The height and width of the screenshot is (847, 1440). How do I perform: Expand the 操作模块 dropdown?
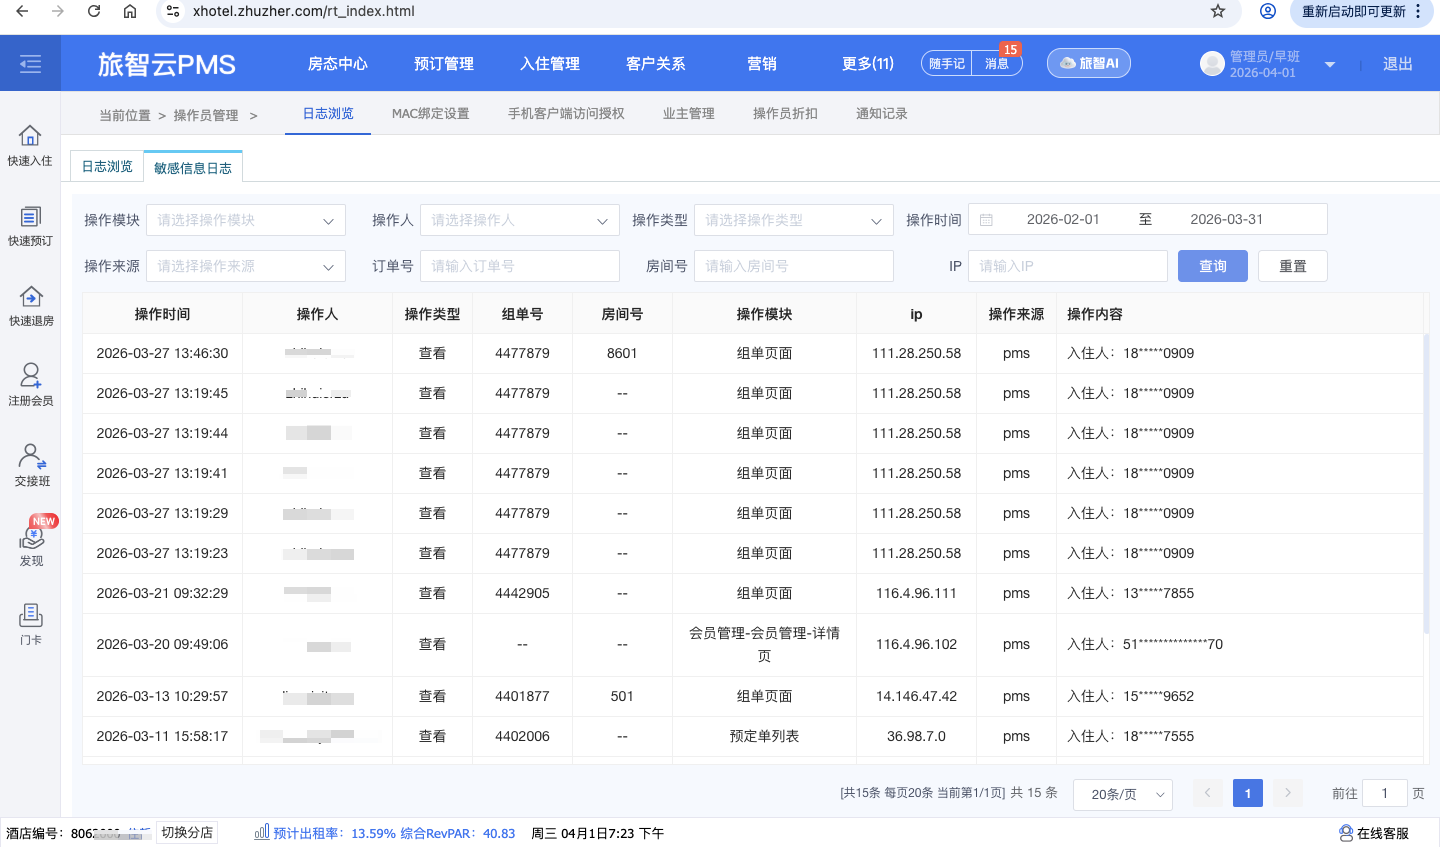click(x=246, y=220)
